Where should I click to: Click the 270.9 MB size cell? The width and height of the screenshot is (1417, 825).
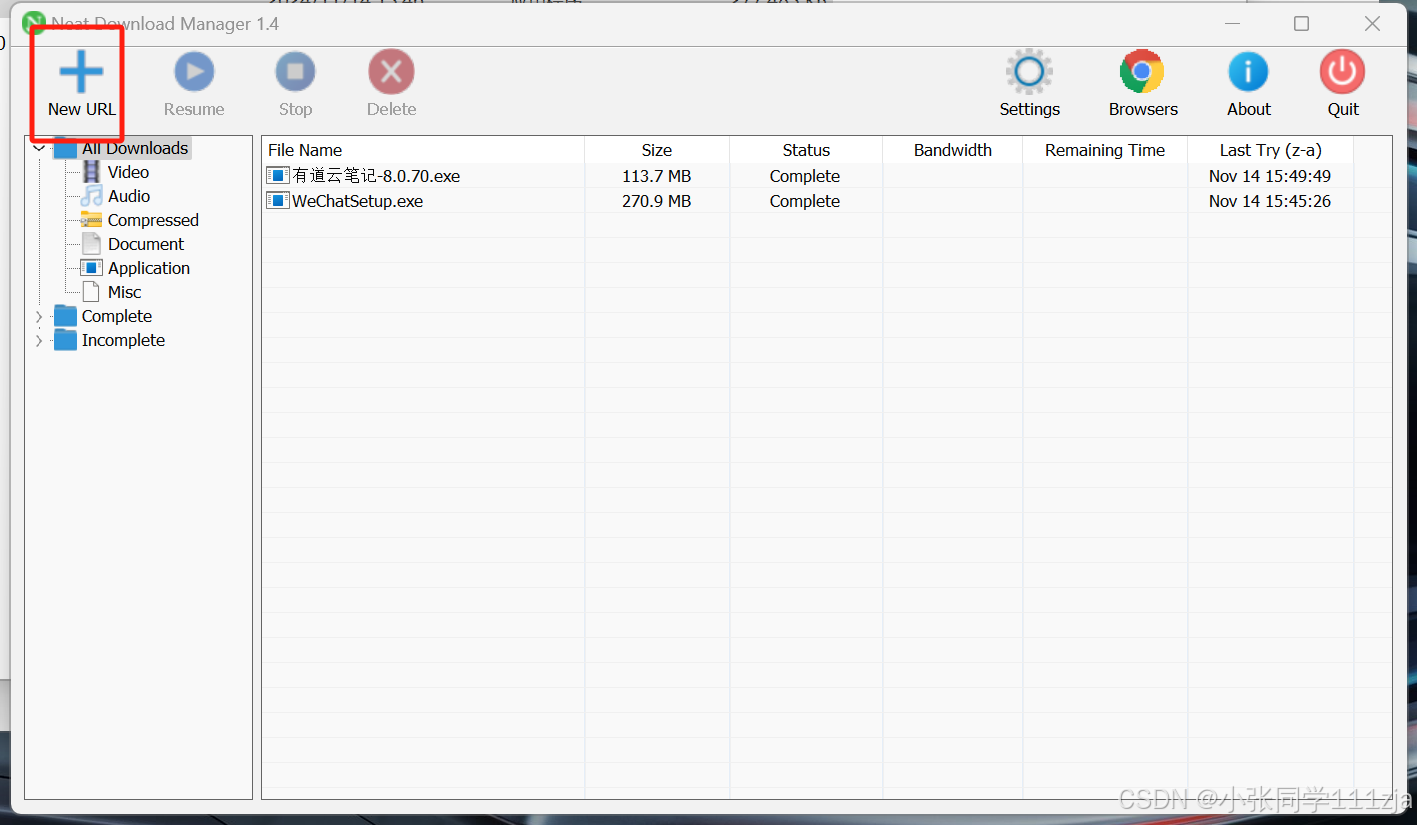(656, 201)
